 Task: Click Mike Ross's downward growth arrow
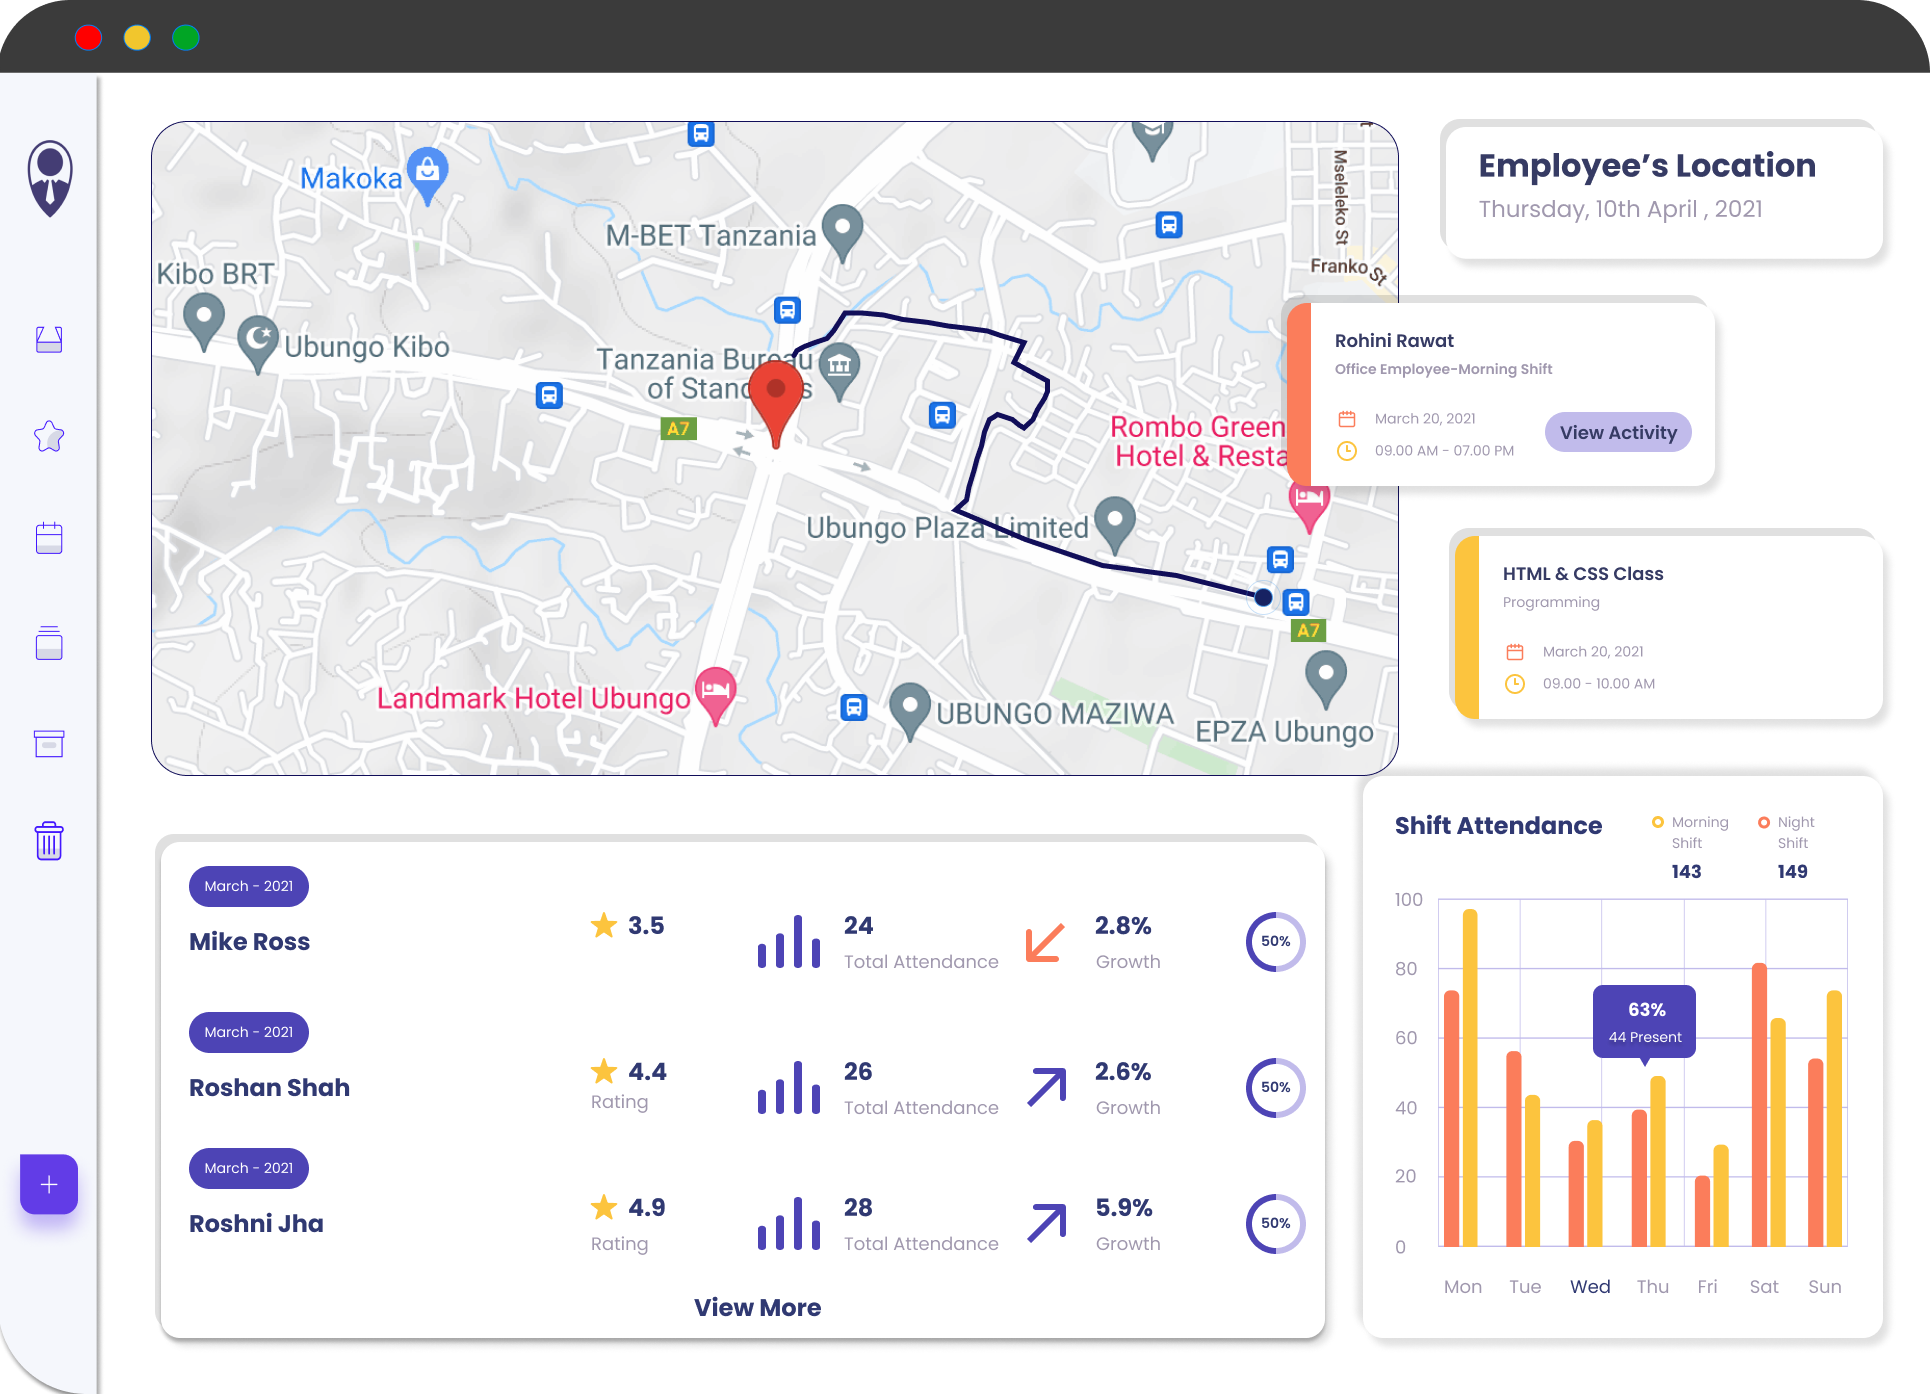1045,943
